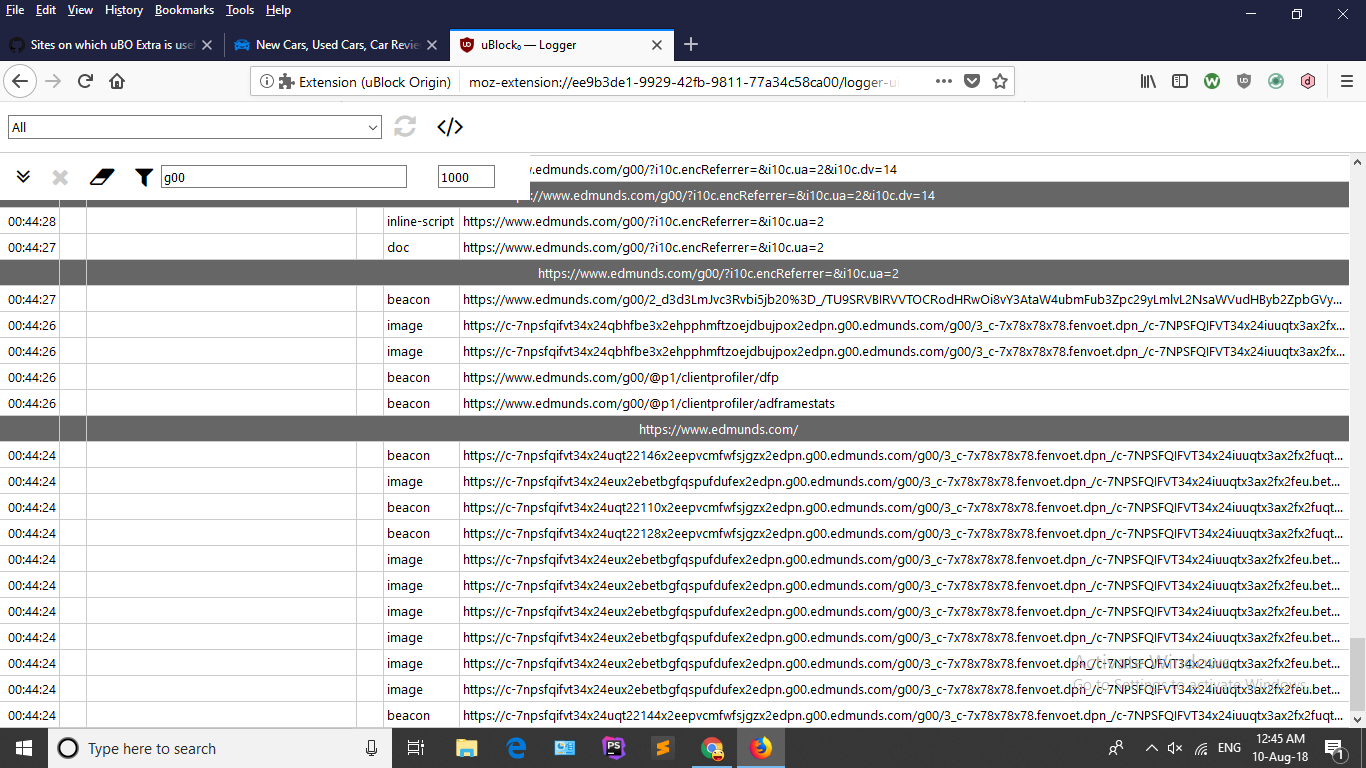Click inside the "g00" filter text field
Screen dimensions: 1366x768
[x=283, y=176]
